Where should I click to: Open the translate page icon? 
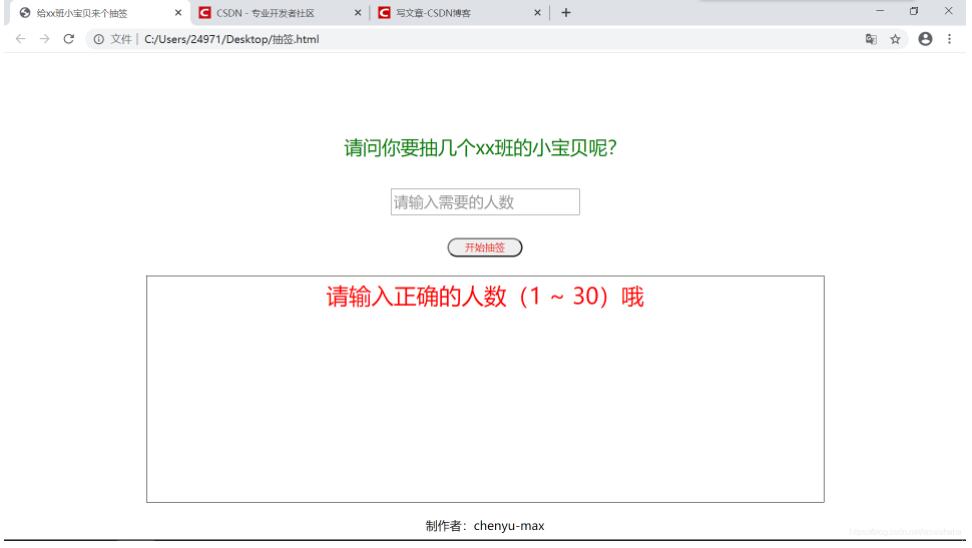tap(871, 39)
